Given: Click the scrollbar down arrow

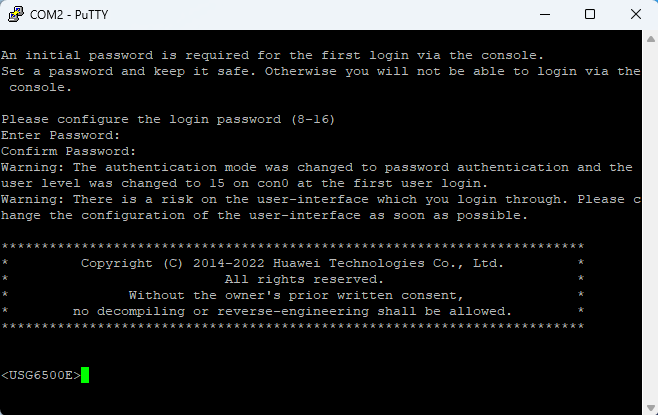Looking at the screenshot, I should pos(650,408).
